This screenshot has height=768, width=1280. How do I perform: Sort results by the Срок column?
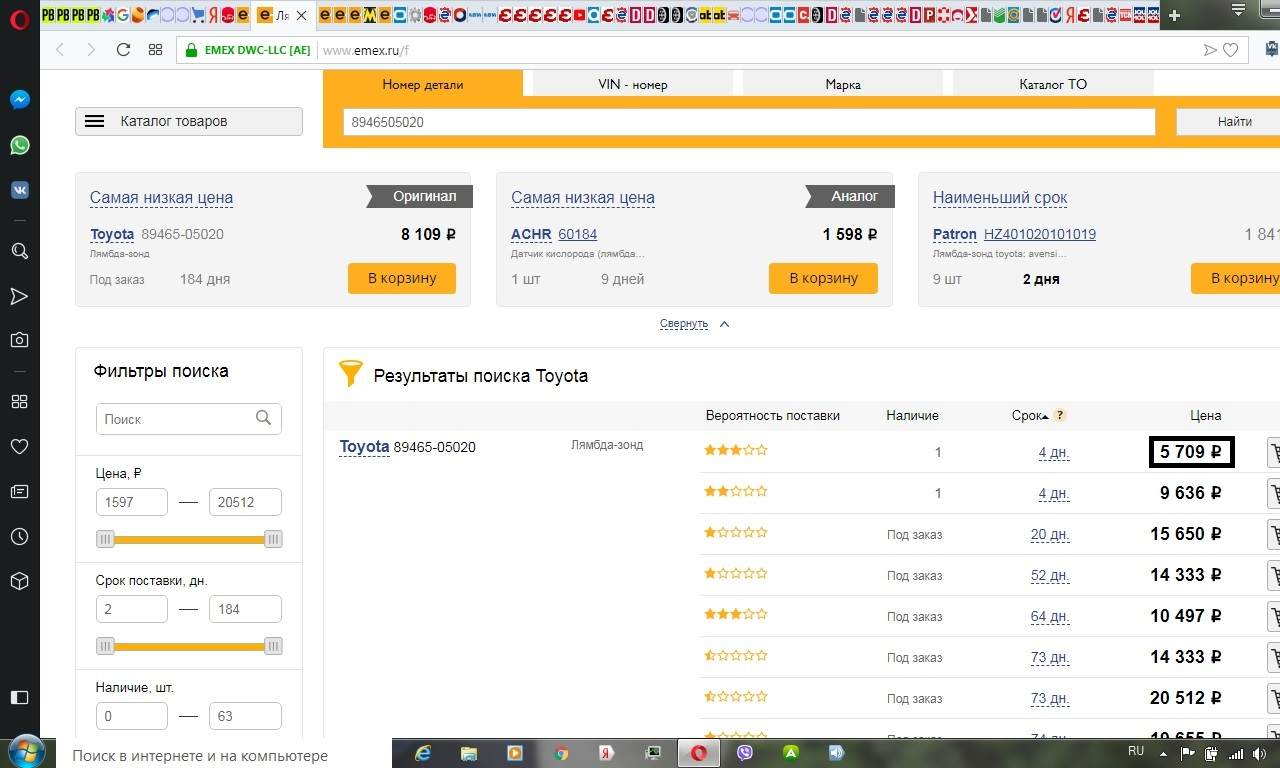pos(1028,416)
